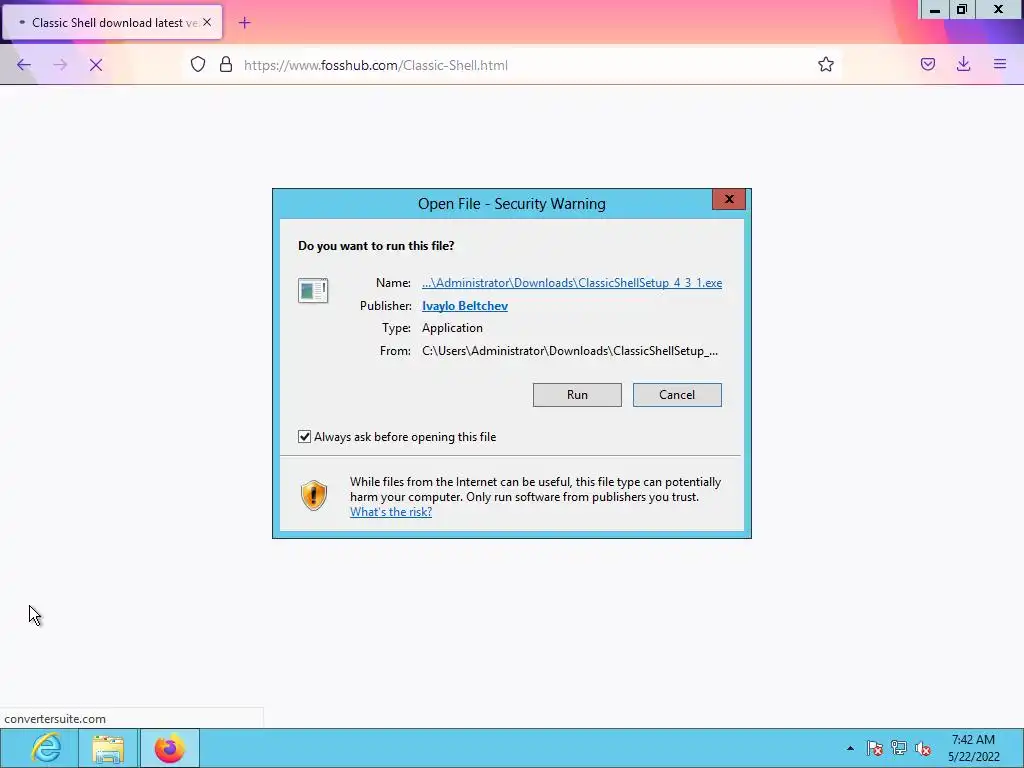The image size is (1024, 768).
Task: Open Internet Explorer from taskbar
Action: click(46, 748)
